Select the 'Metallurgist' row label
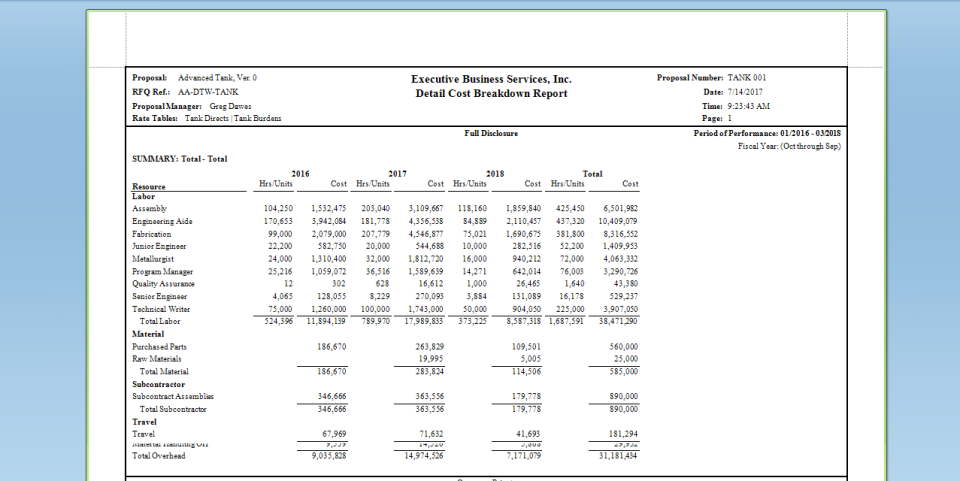The height and width of the screenshot is (481, 960). pos(153,259)
